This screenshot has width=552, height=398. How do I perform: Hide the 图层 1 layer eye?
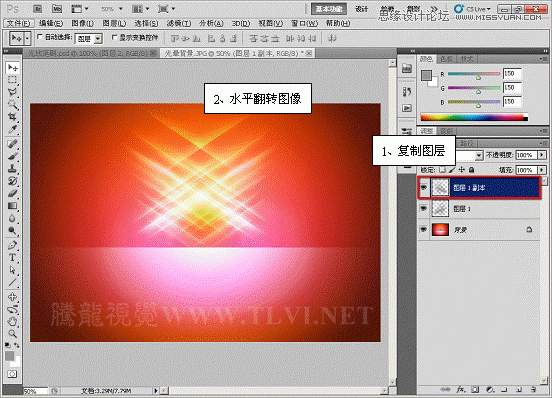[424, 208]
